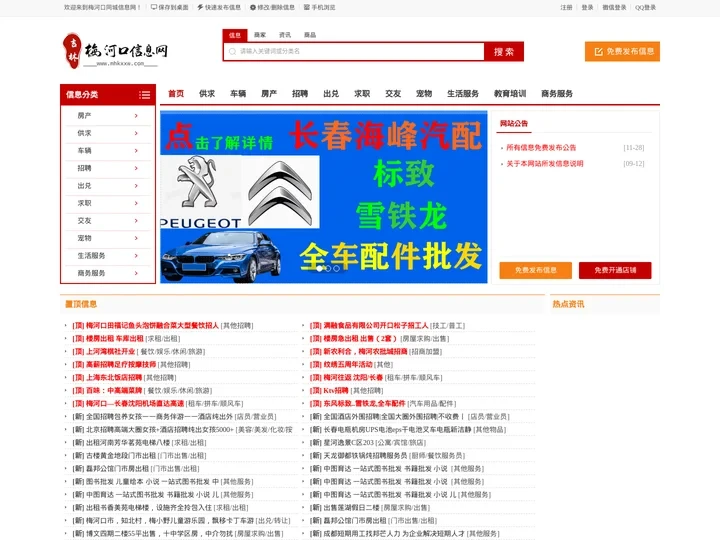Open the 登录 link in the top bar
This screenshot has width=720, height=540.
587,7
